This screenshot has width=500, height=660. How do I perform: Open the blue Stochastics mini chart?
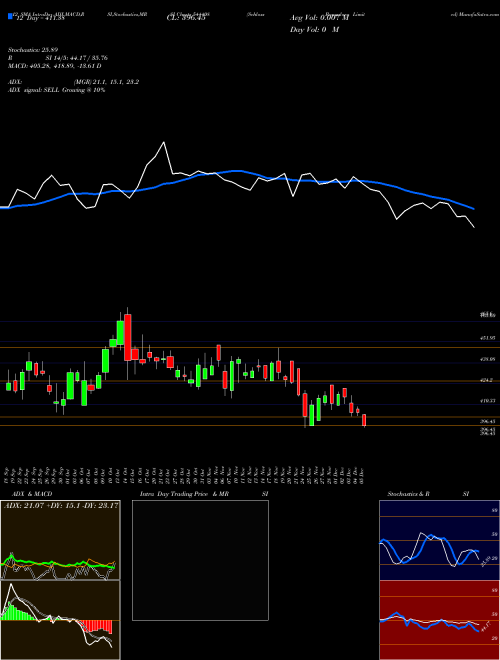coord(439,540)
